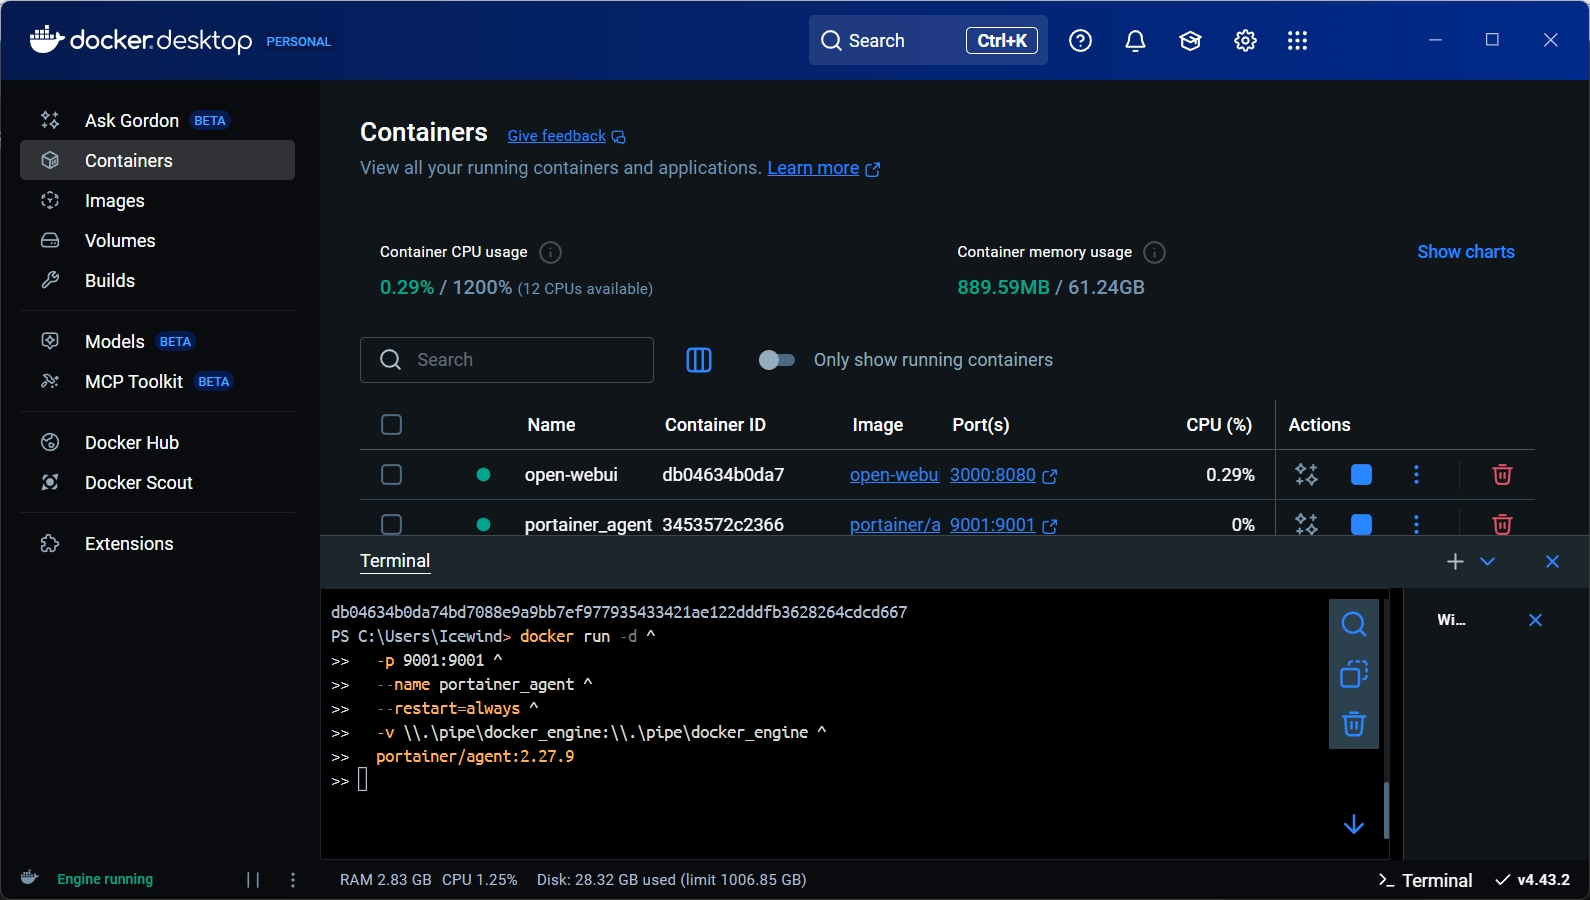Clear the terminal with trash icon

coord(1354,724)
